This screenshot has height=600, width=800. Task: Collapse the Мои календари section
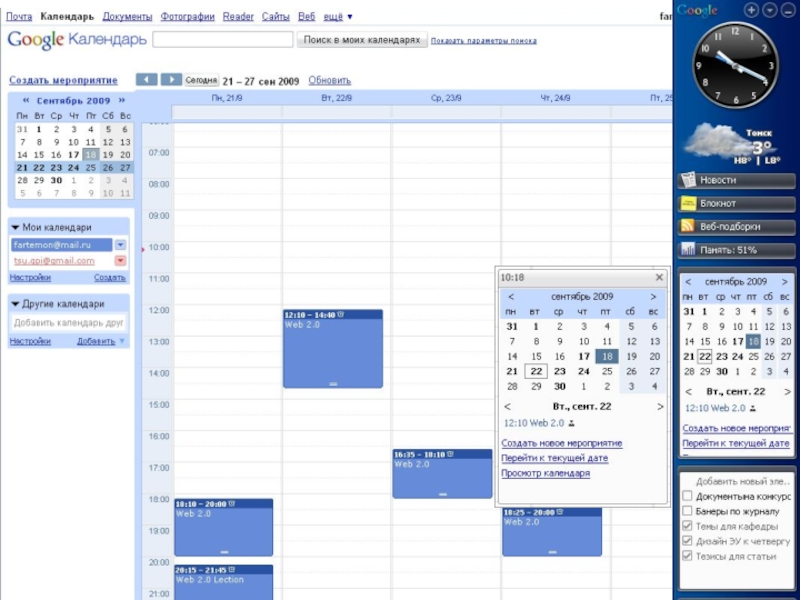tap(15, 228)
